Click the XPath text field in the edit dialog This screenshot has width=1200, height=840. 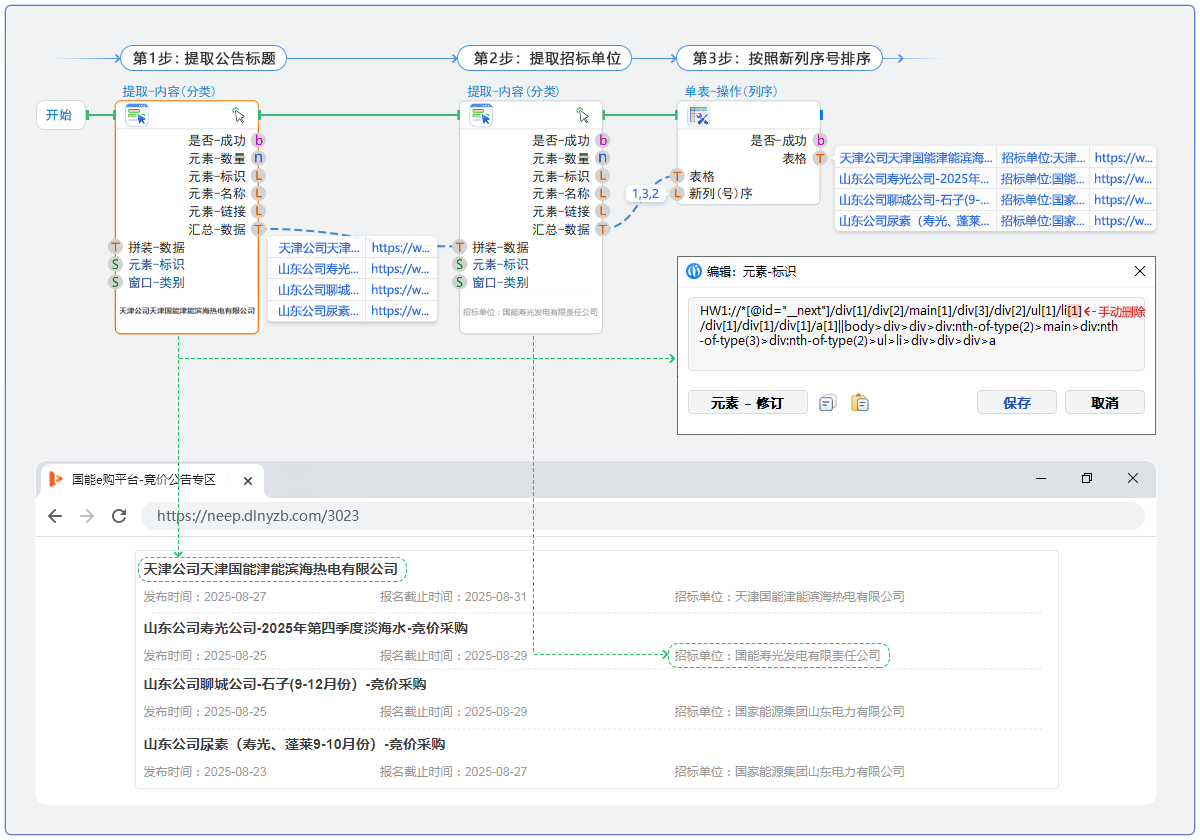click(x=916, y=334)
